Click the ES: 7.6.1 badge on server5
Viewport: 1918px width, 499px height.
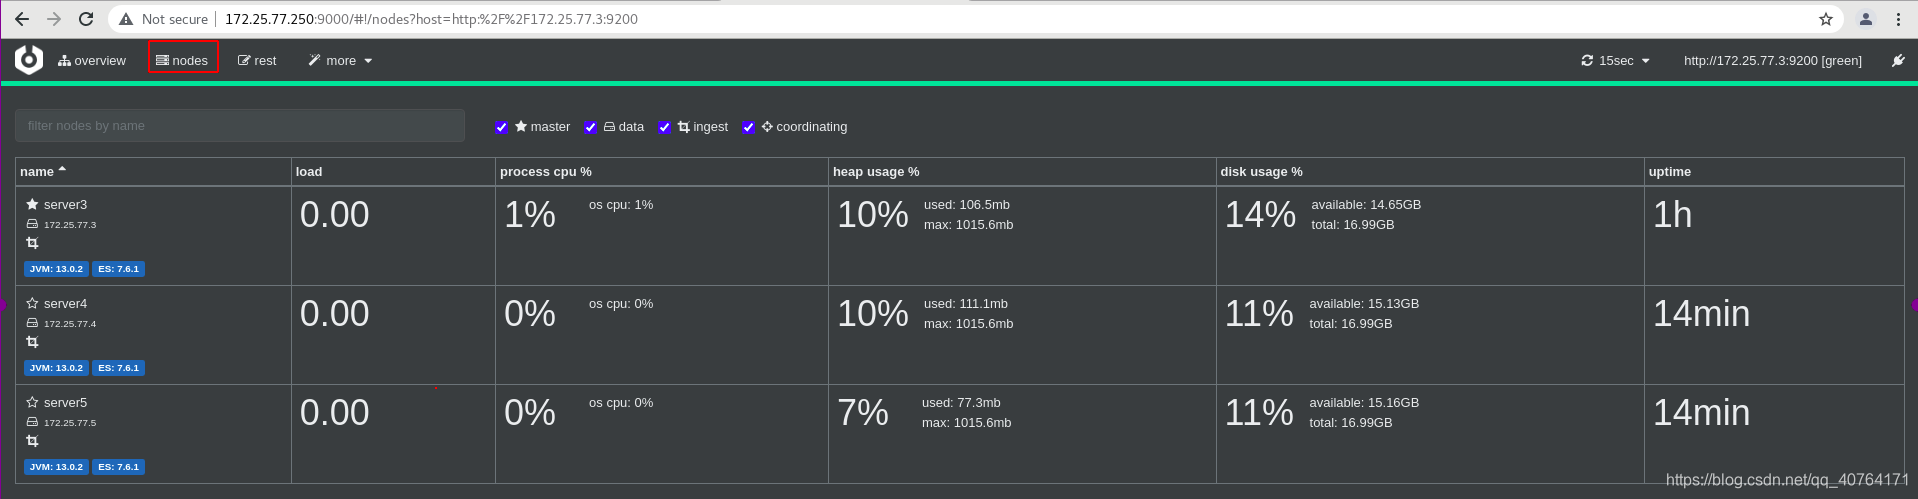coord(118,467)
